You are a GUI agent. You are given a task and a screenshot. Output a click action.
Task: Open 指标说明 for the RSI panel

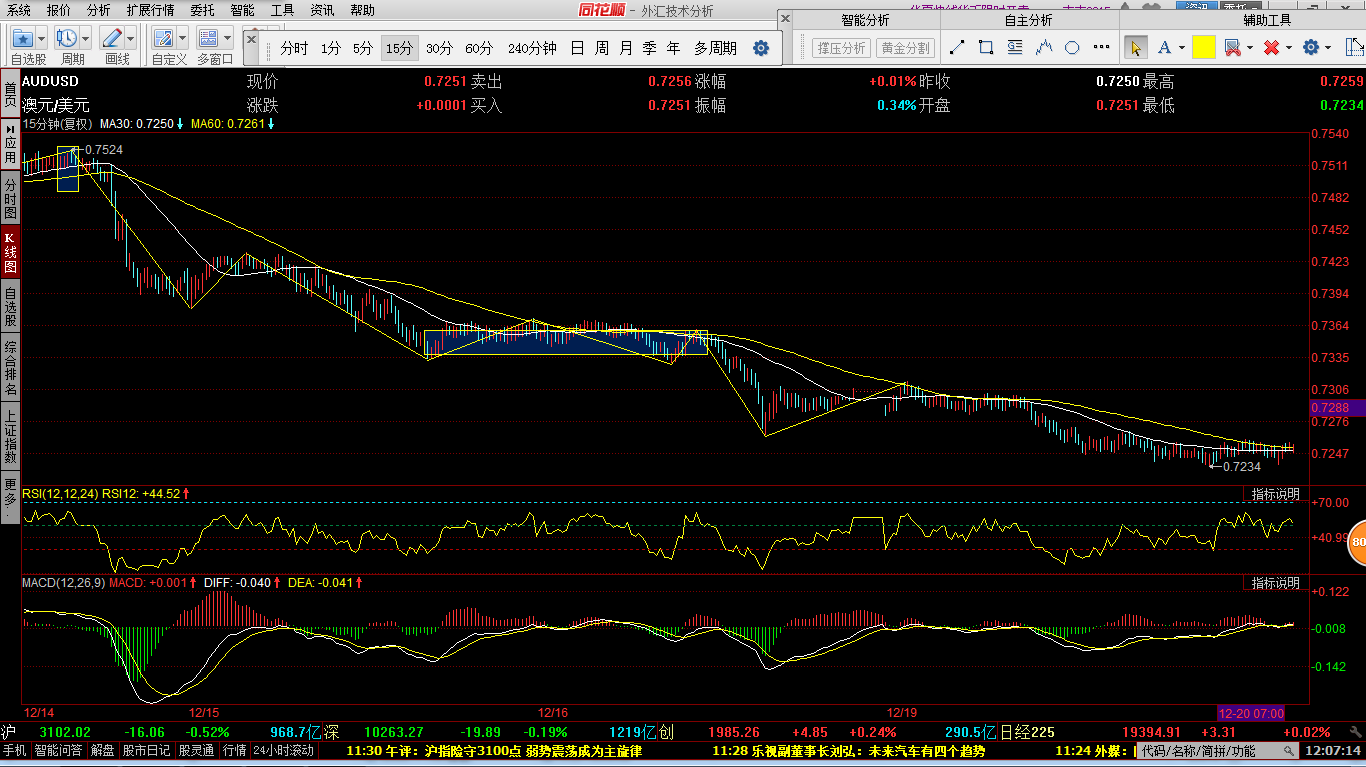1276,494
